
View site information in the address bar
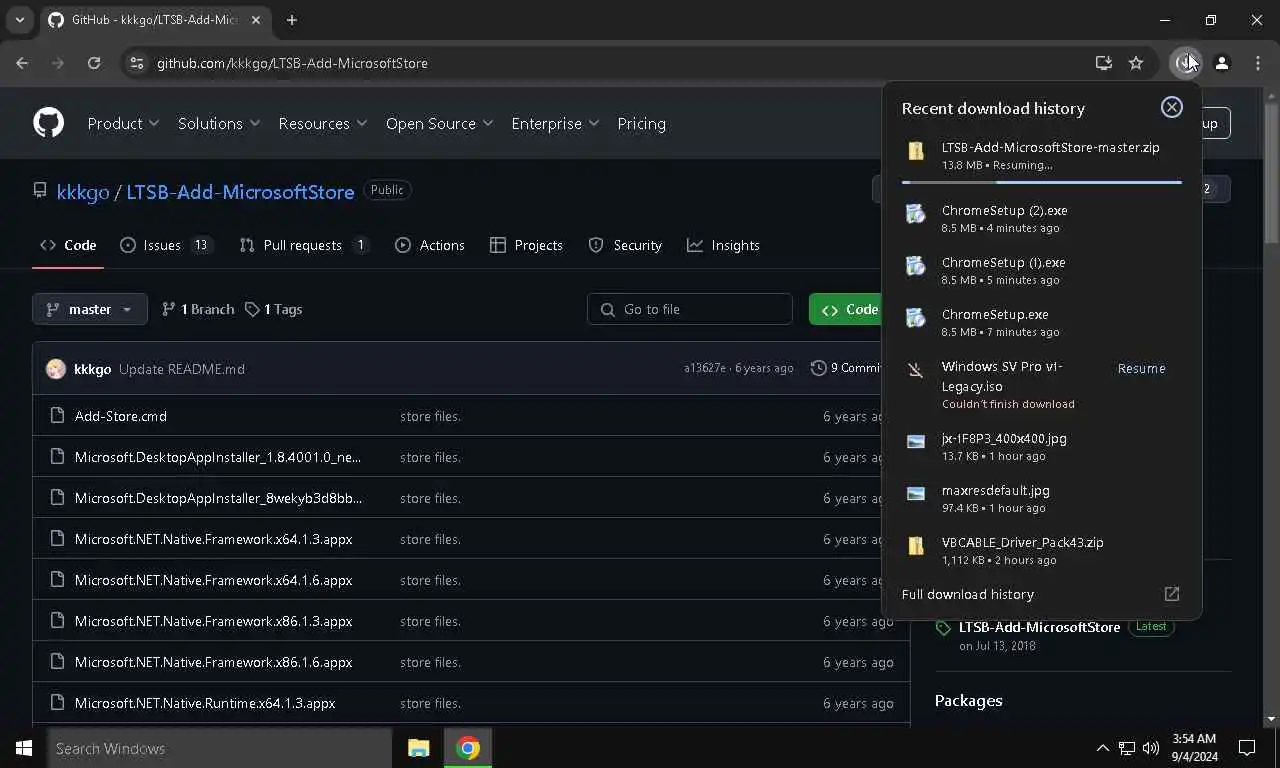pyautogui.click(x=137, y=63)
